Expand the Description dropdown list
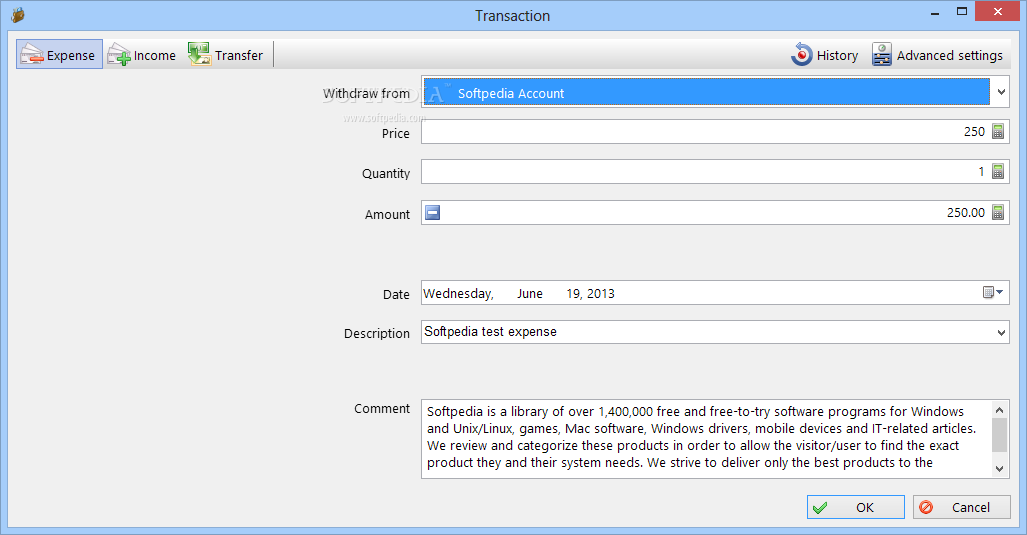 (1001, 333)
